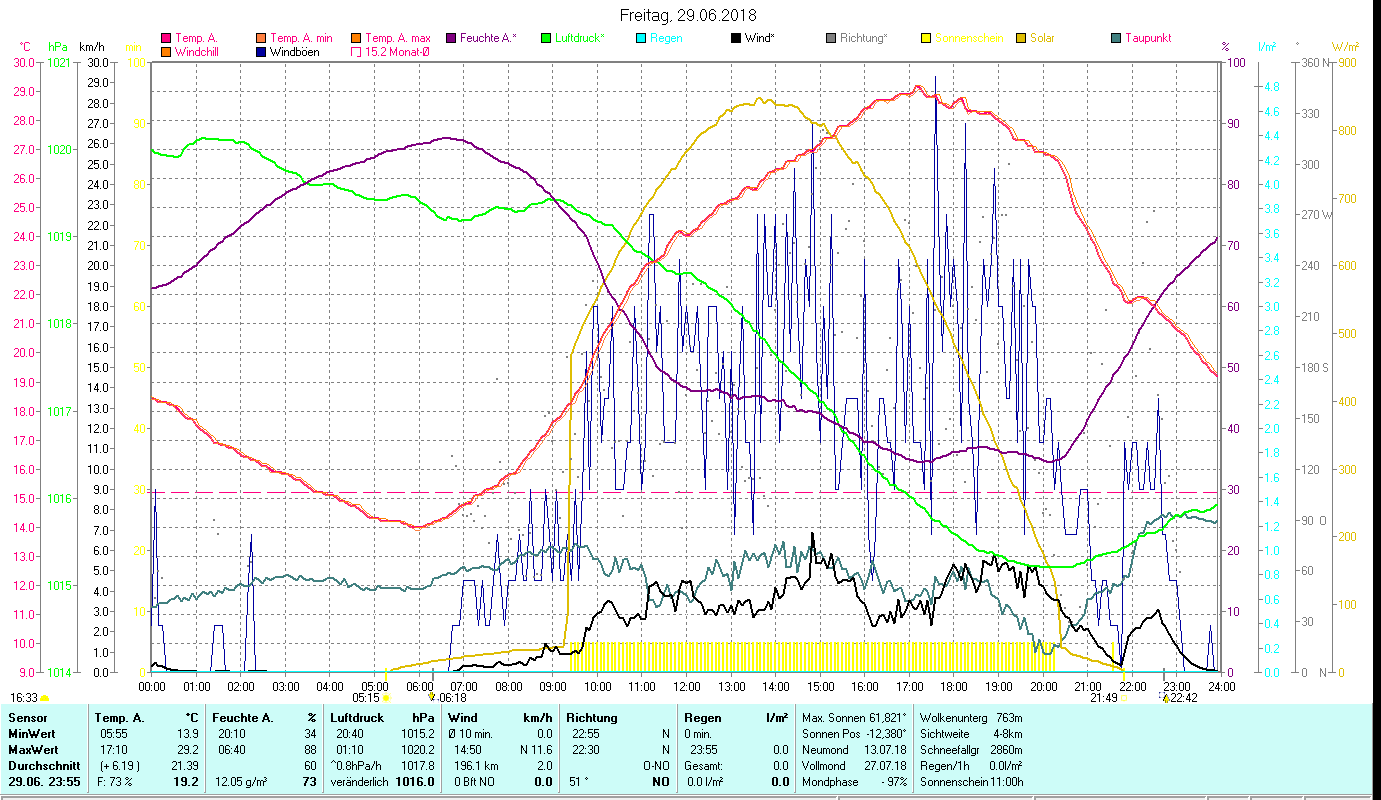
Task: Toggle the Temp. A. max legend marker
Action: (x=356, y=38)
